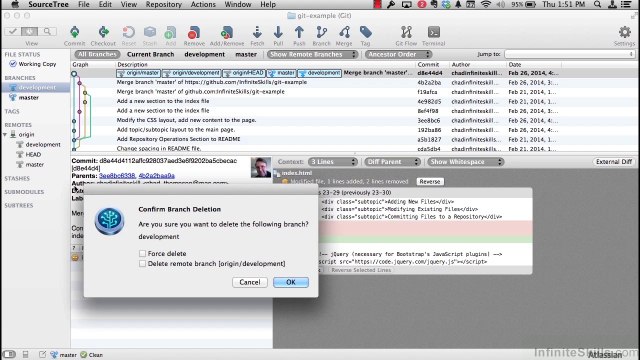Open parent commit link 4b2a2baa9a

click(157, 176)
